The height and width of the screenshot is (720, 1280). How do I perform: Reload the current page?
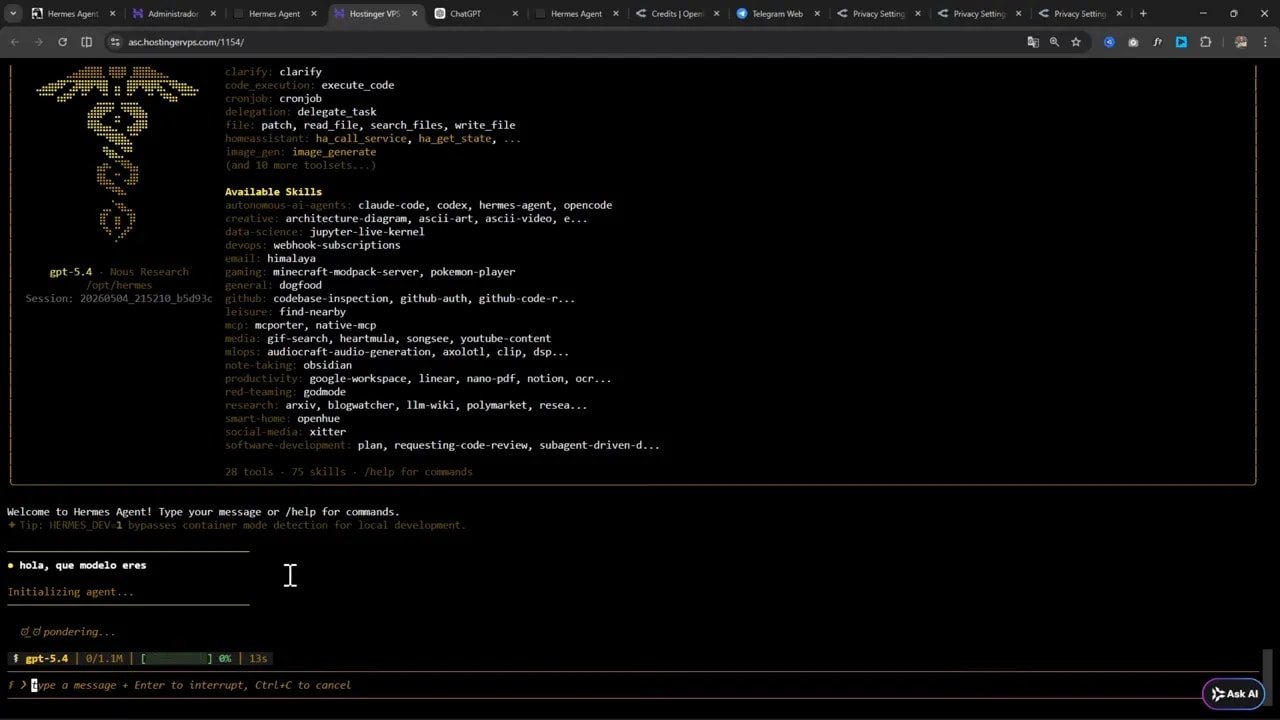coord(62,42)
